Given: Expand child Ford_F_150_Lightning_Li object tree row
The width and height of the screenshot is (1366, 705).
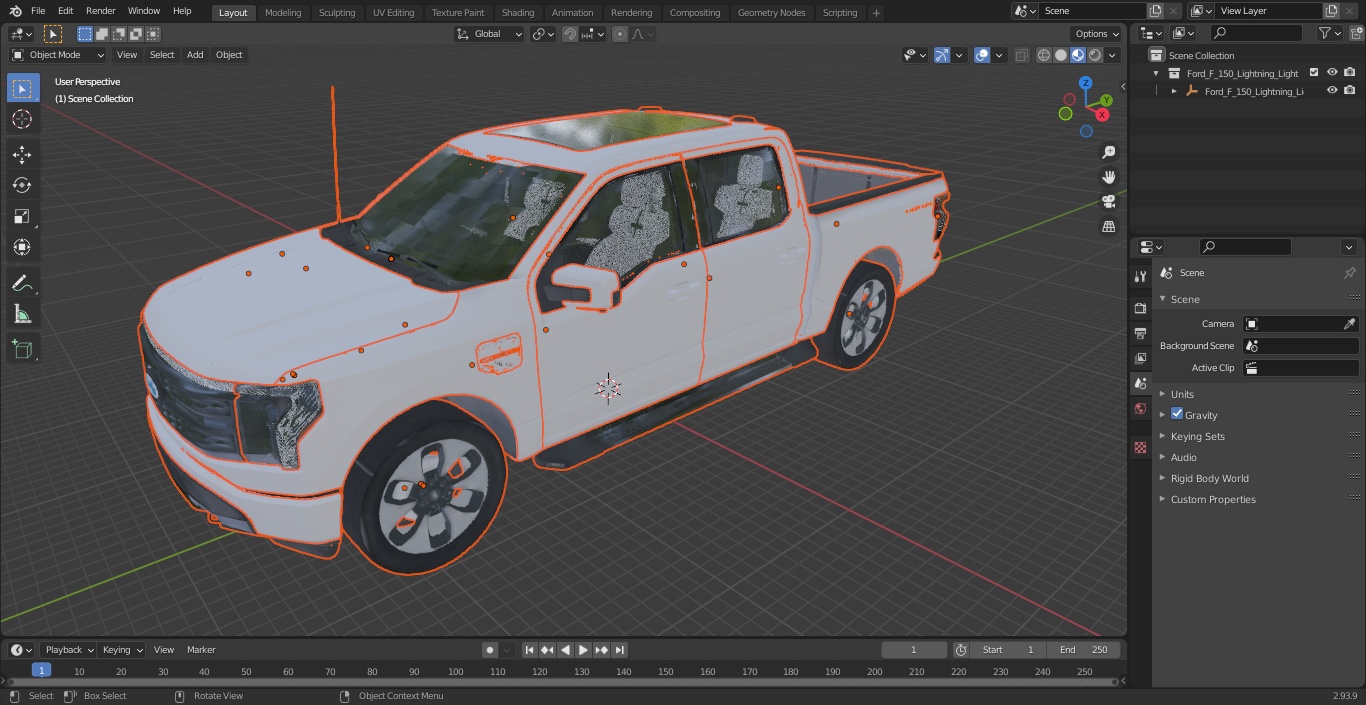Looking at the screenshot, I should pos(1174,91).
